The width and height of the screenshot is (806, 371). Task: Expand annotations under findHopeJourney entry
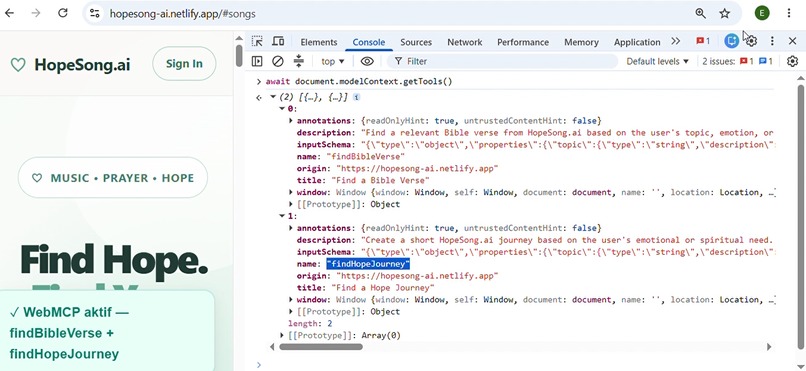pyautogui.click(x=291, y=228)
